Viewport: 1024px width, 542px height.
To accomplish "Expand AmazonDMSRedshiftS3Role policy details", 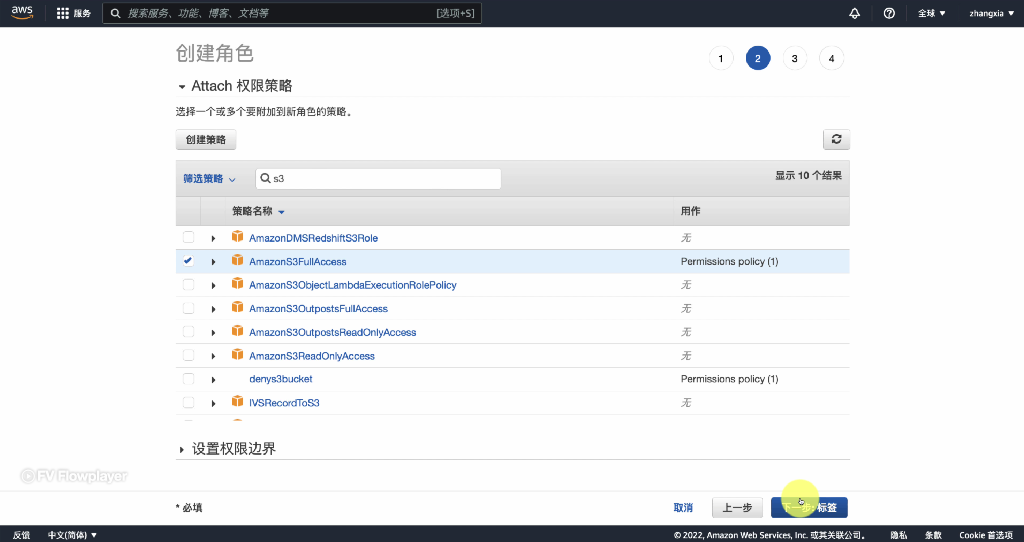I will tap(214, 238).
